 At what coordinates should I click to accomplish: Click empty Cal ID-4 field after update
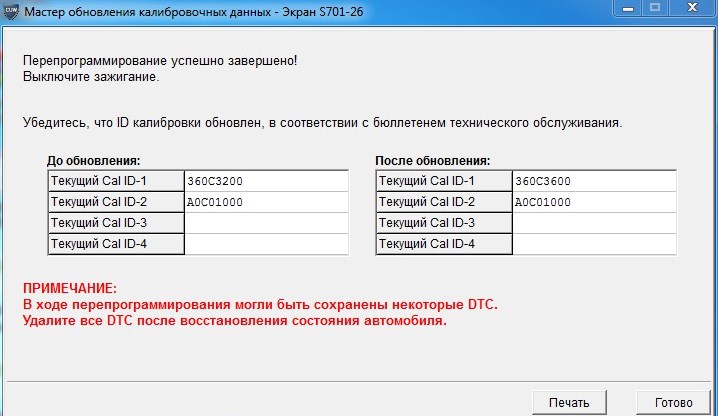pos(594,244)
